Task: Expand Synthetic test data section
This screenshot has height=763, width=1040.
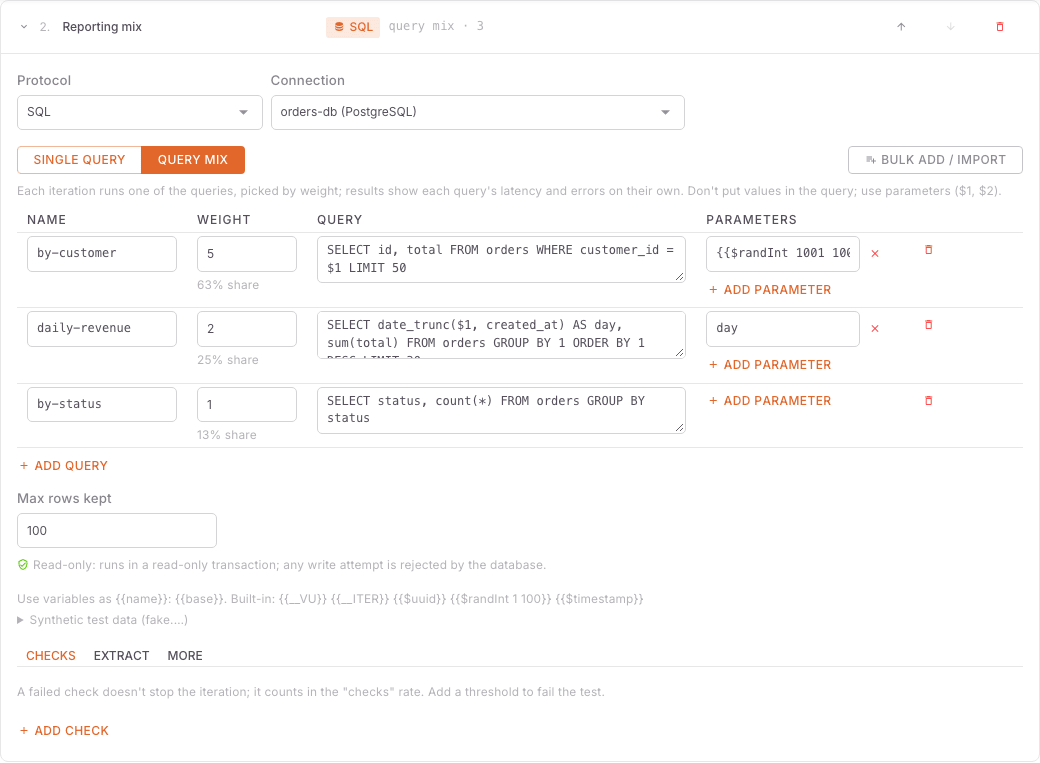Action: [103, 620]
